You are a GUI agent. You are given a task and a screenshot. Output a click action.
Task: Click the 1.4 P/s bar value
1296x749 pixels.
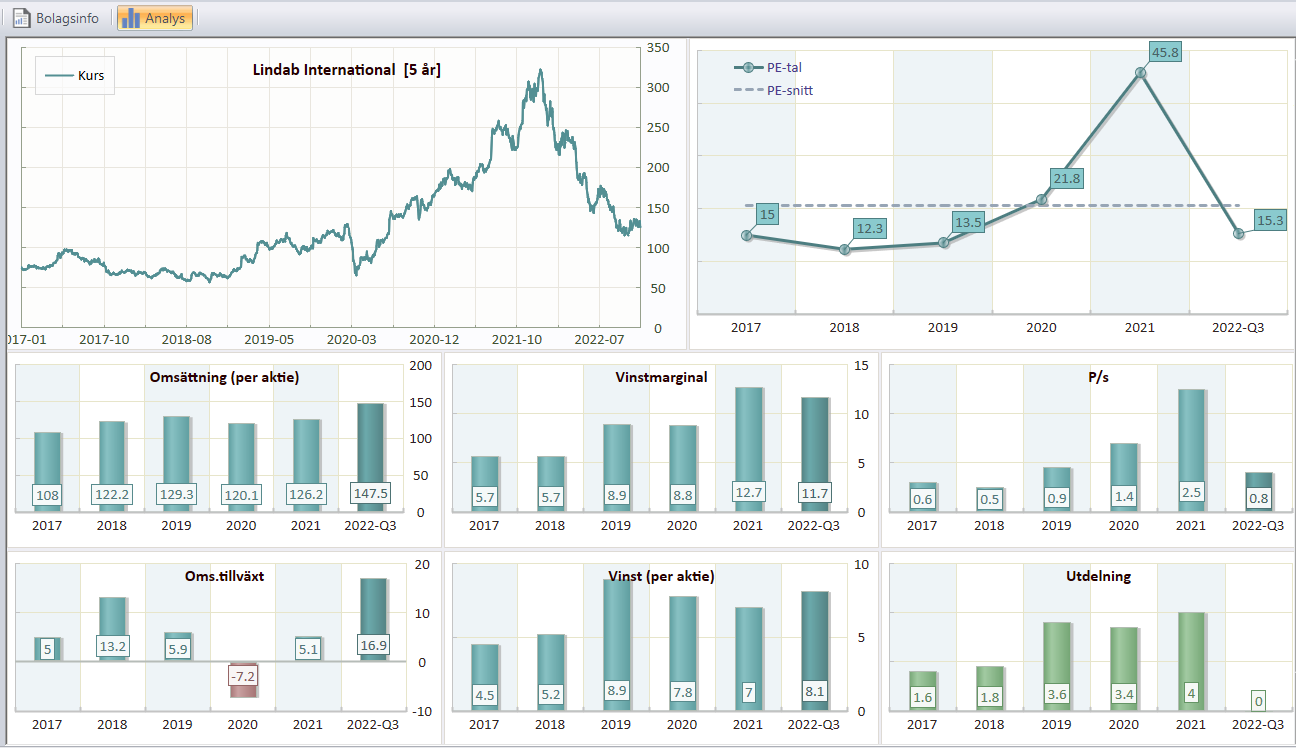[x=1125, y=494]
